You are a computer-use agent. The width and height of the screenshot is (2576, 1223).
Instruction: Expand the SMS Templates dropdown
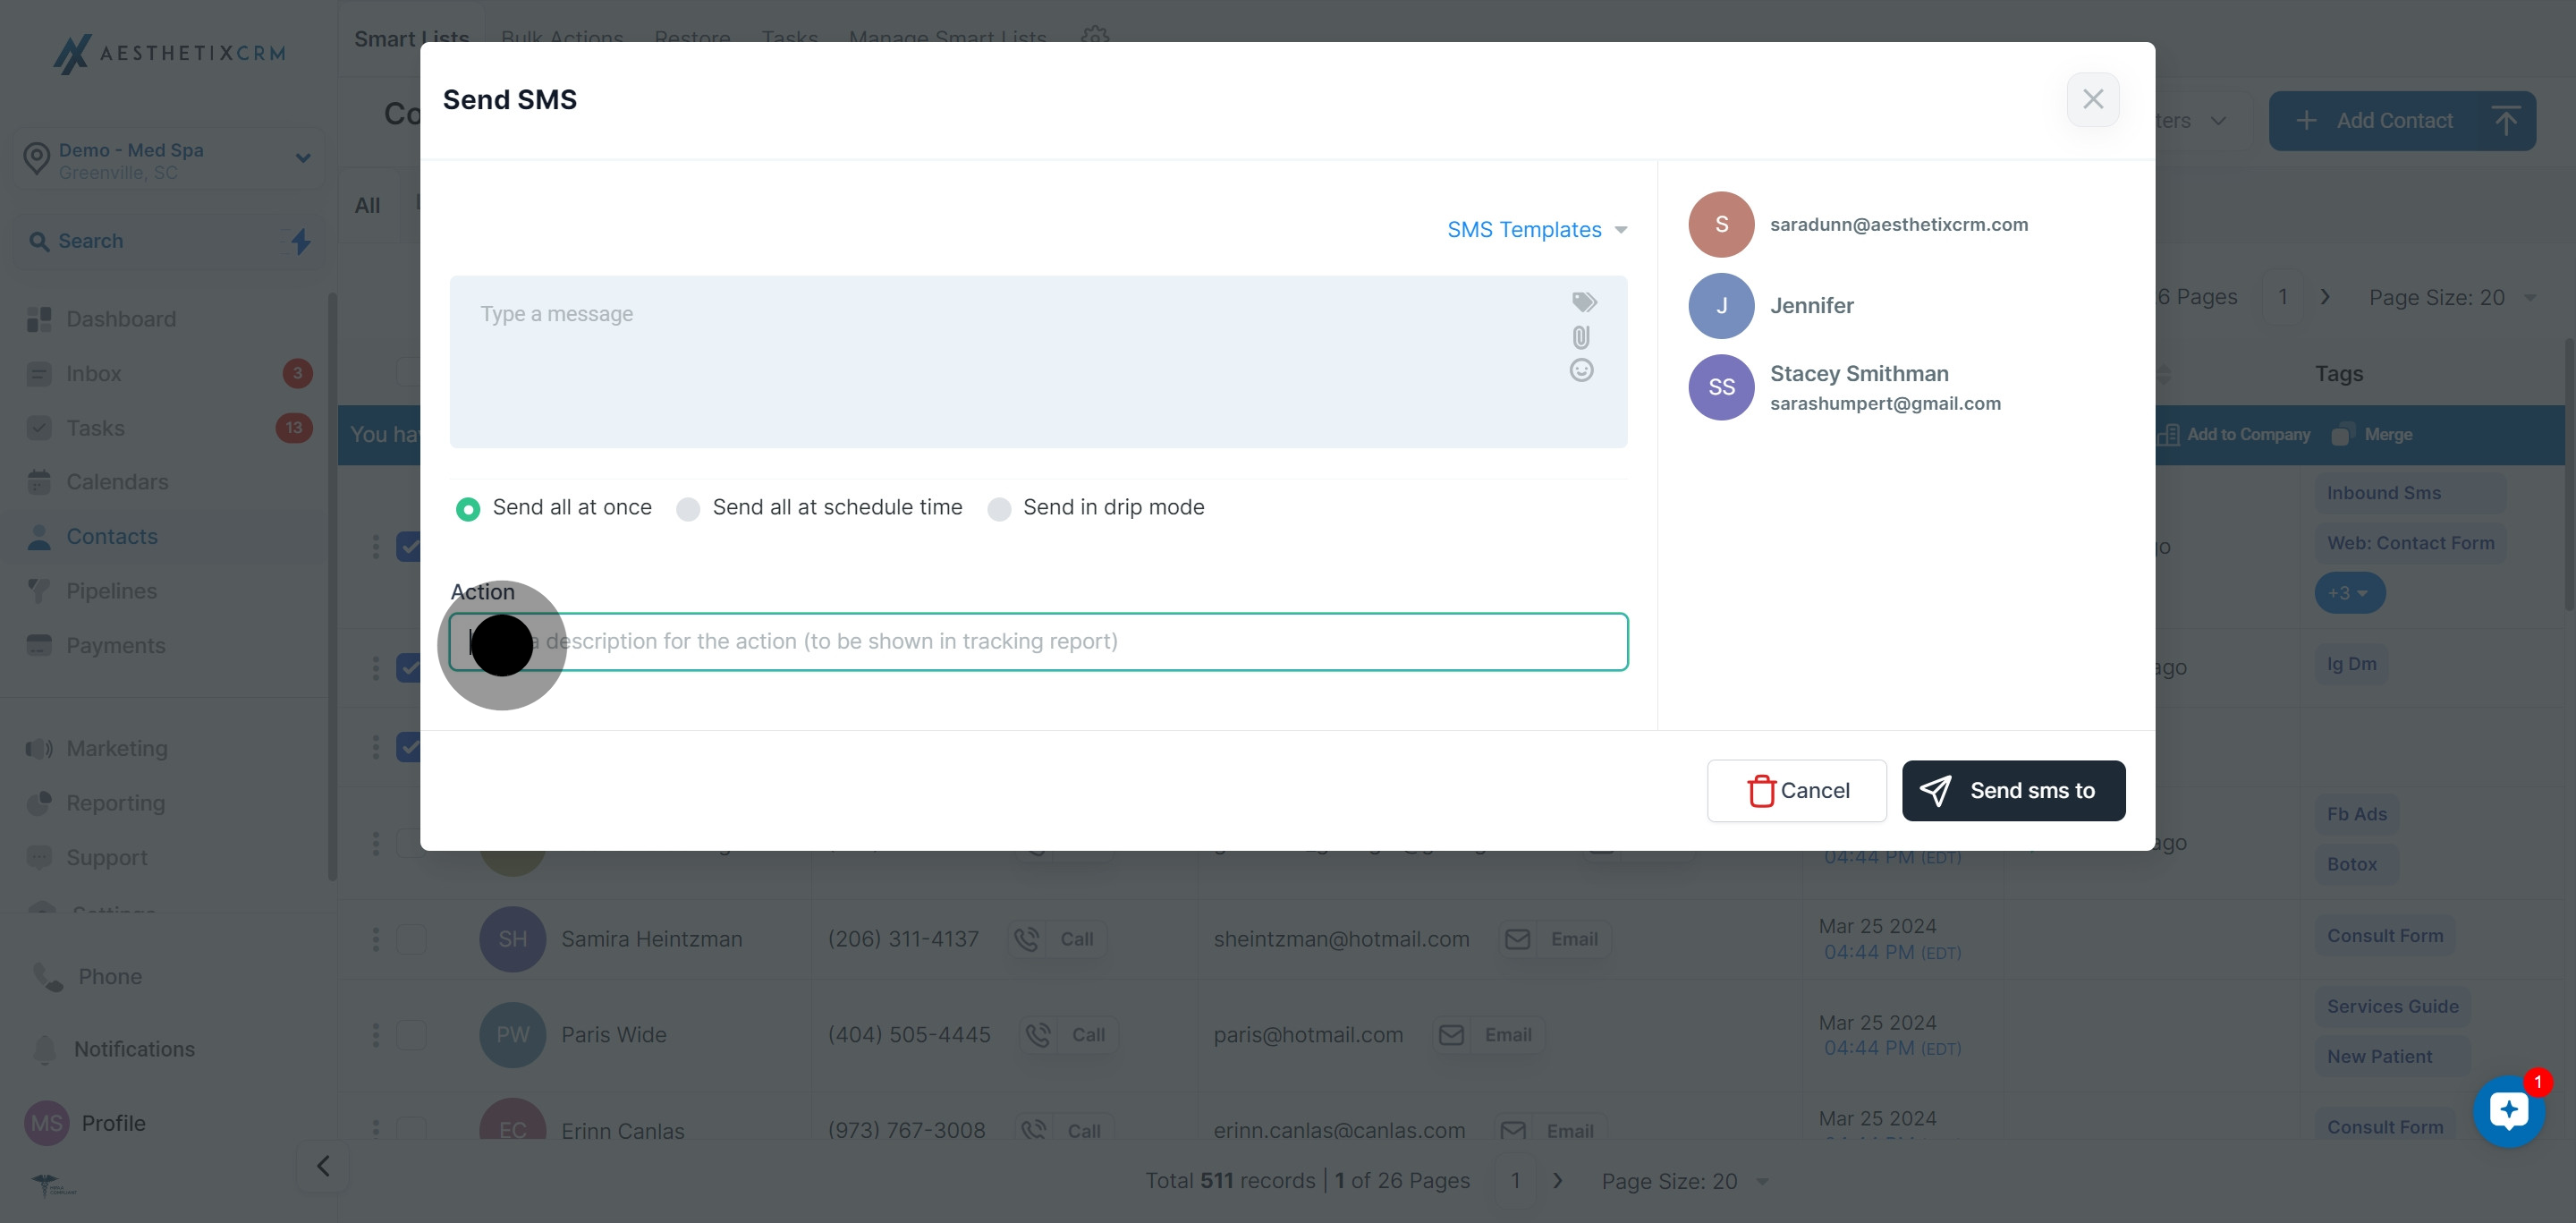pyautogui.click(x=1536, y=230)
